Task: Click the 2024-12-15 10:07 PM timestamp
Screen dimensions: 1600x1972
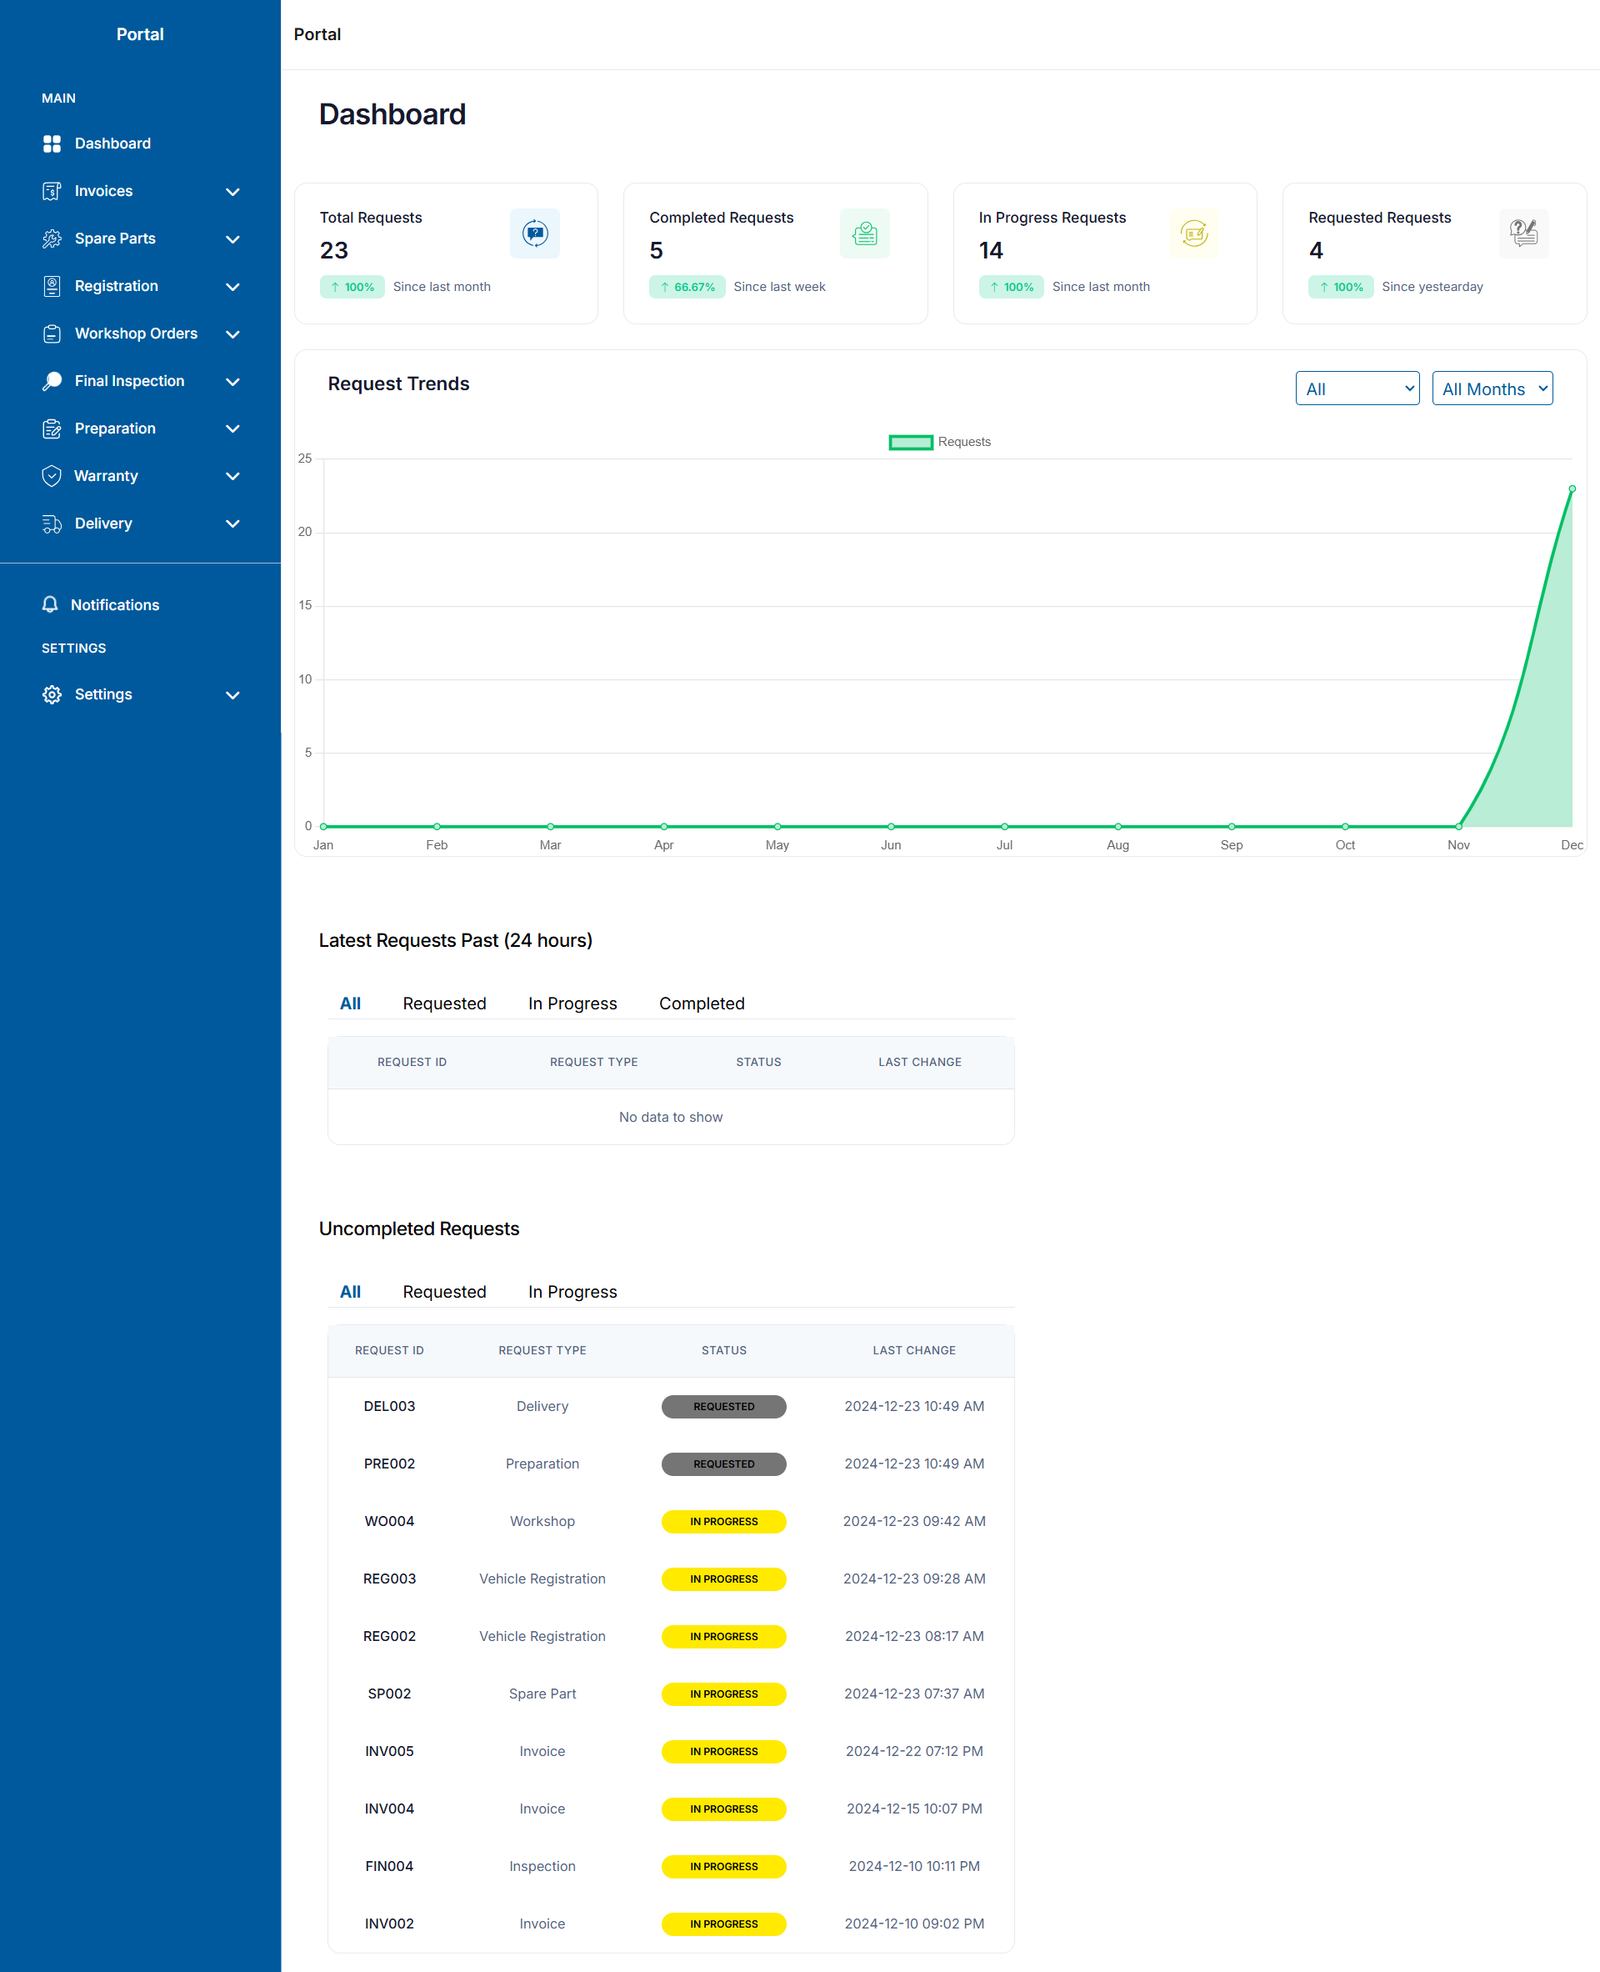Action: point(914,1809)
